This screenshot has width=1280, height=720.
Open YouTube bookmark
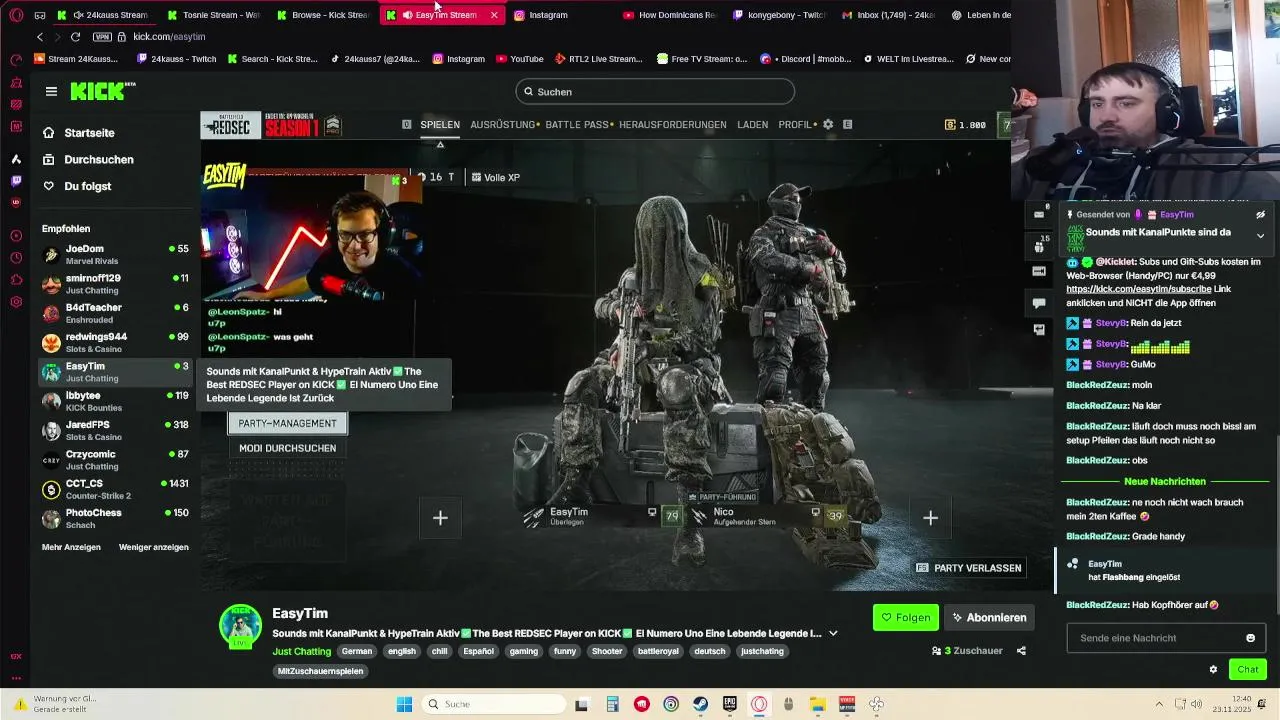[519, 59]
